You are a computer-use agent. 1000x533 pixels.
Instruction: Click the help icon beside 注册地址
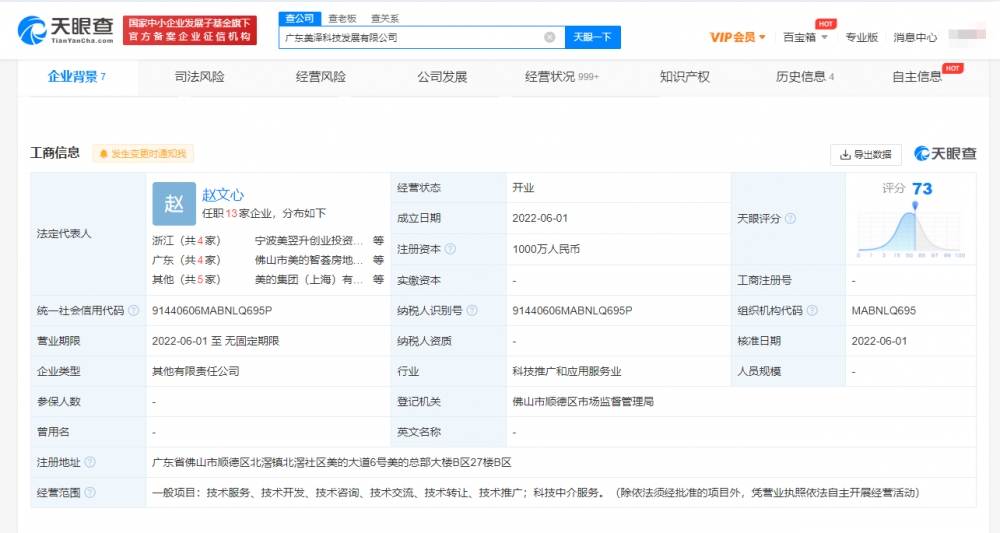[x=90, y=462]
